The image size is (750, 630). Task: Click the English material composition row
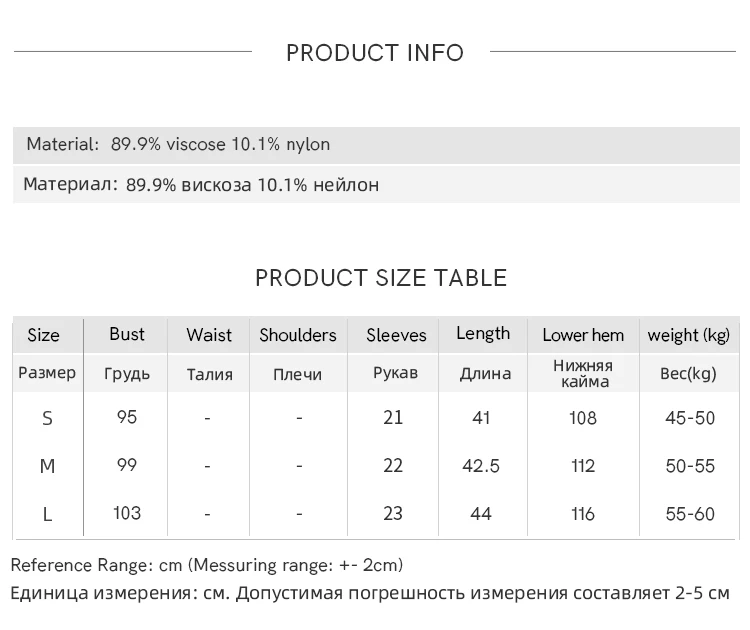coord(178,144)
